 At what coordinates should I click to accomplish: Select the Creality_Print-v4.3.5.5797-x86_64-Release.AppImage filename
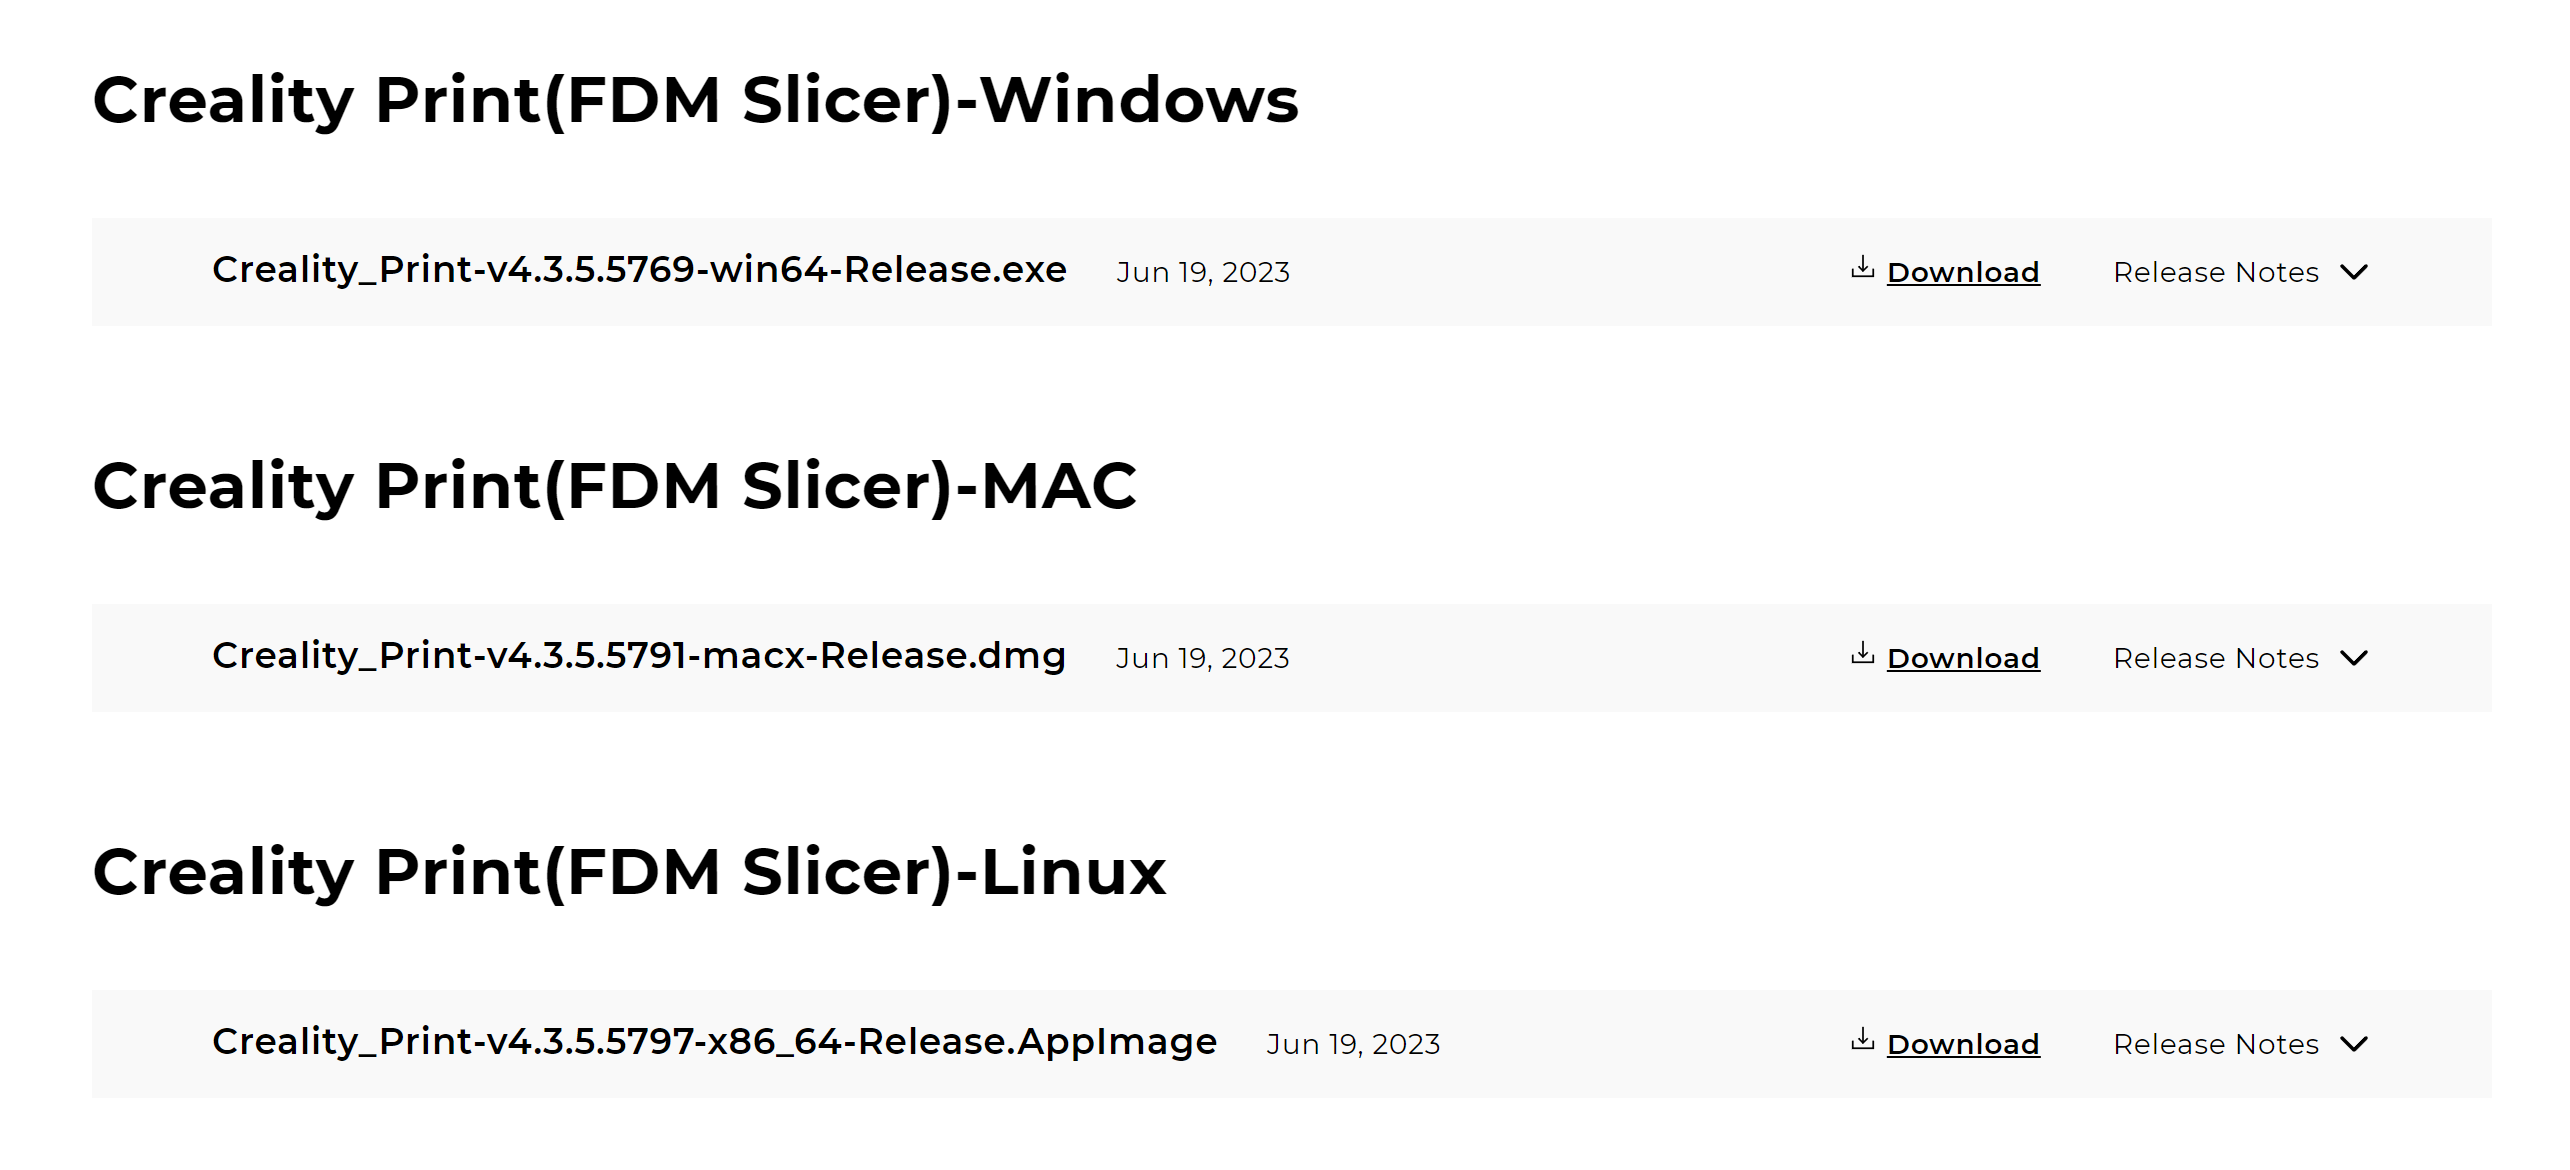714,1042
